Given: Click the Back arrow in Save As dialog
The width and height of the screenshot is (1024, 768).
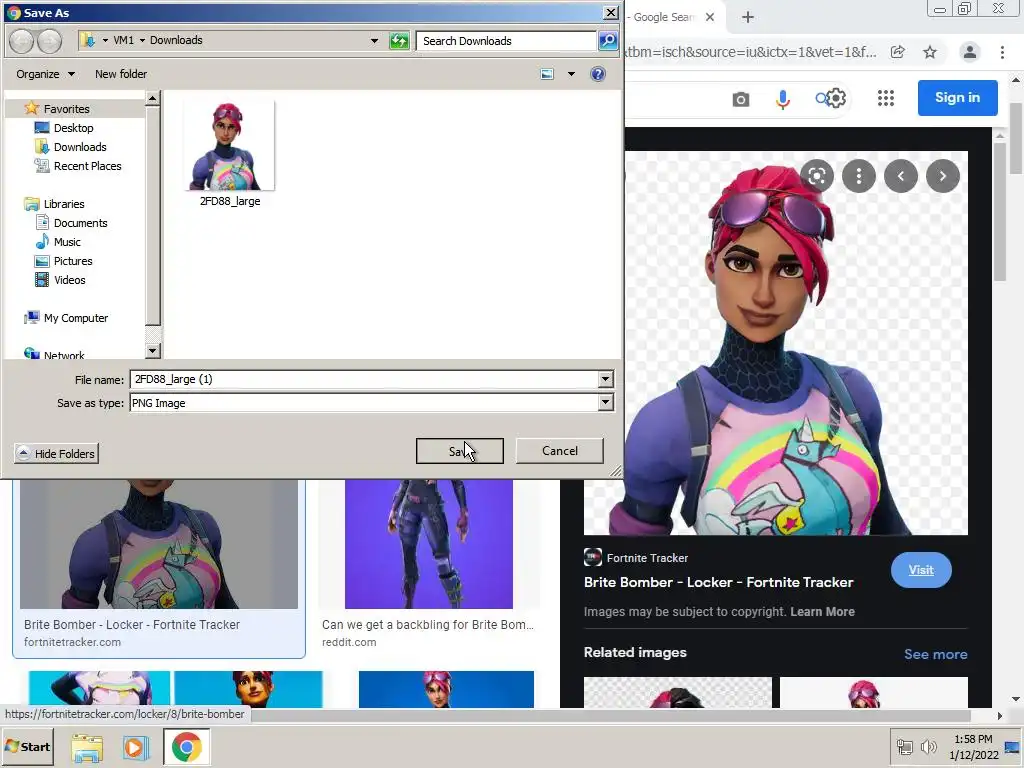Looking at the screenshot, I should tap(22, 41).
